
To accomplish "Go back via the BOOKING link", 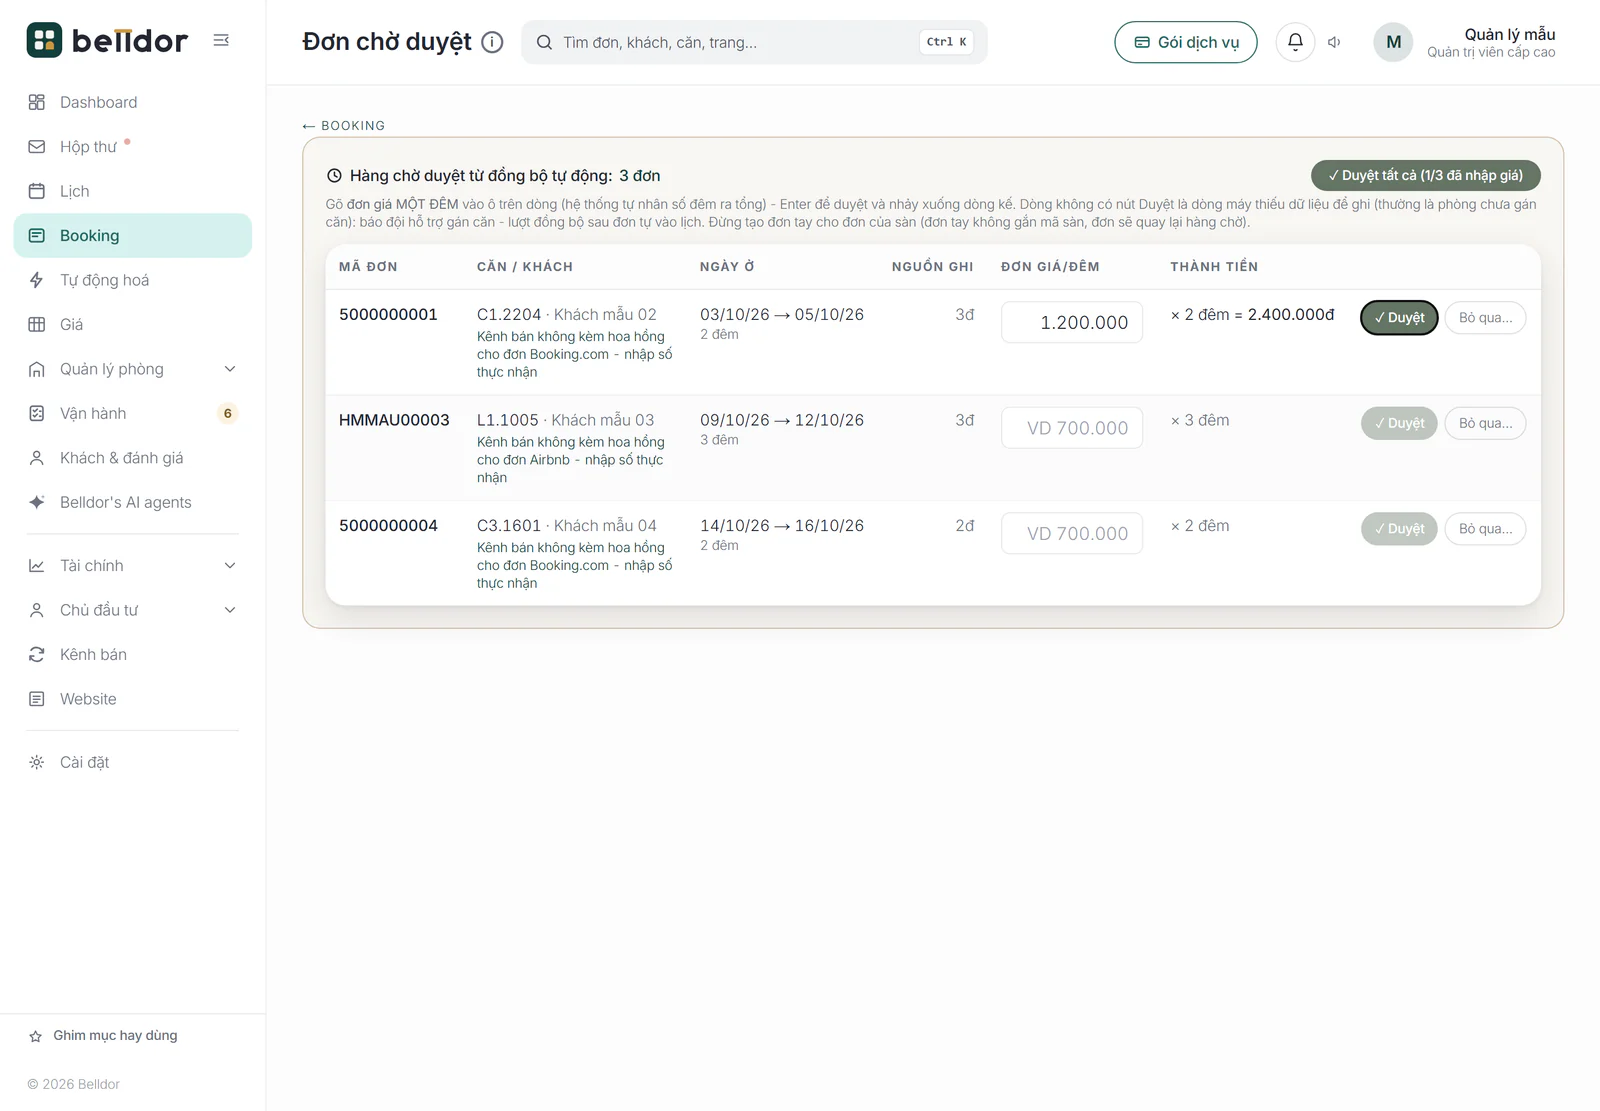I will pos(343,126).
